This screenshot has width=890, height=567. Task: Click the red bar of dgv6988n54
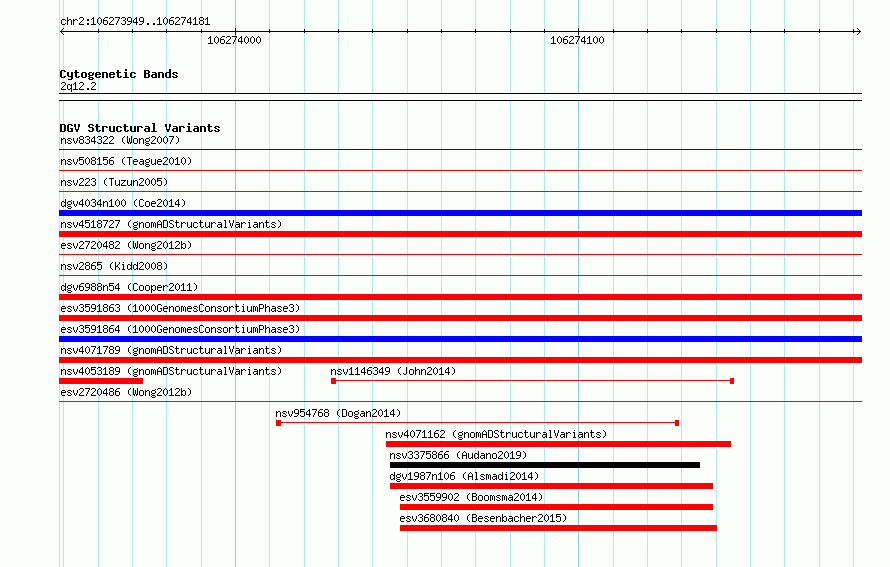pos(460,297)
